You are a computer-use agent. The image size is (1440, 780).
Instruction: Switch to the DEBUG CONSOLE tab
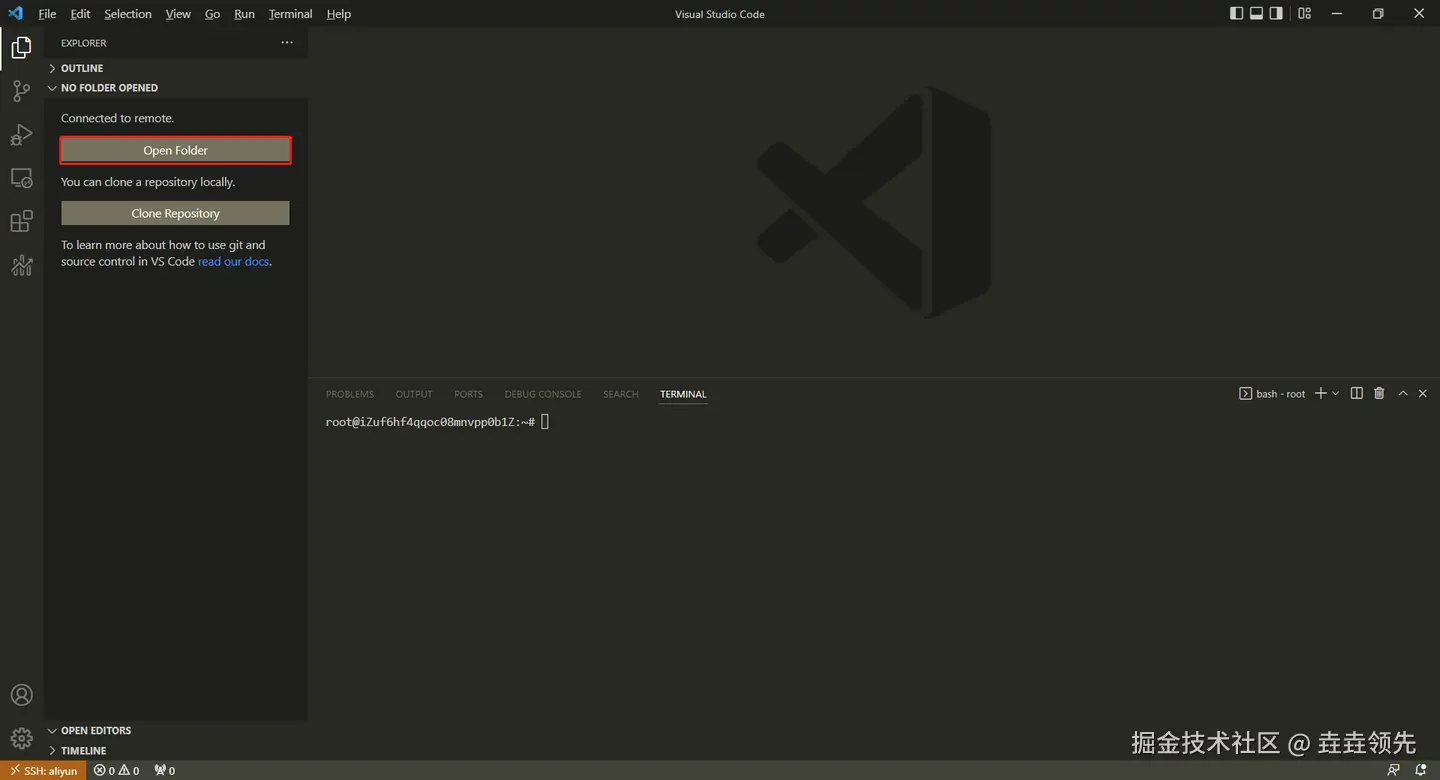coord(543,394)
